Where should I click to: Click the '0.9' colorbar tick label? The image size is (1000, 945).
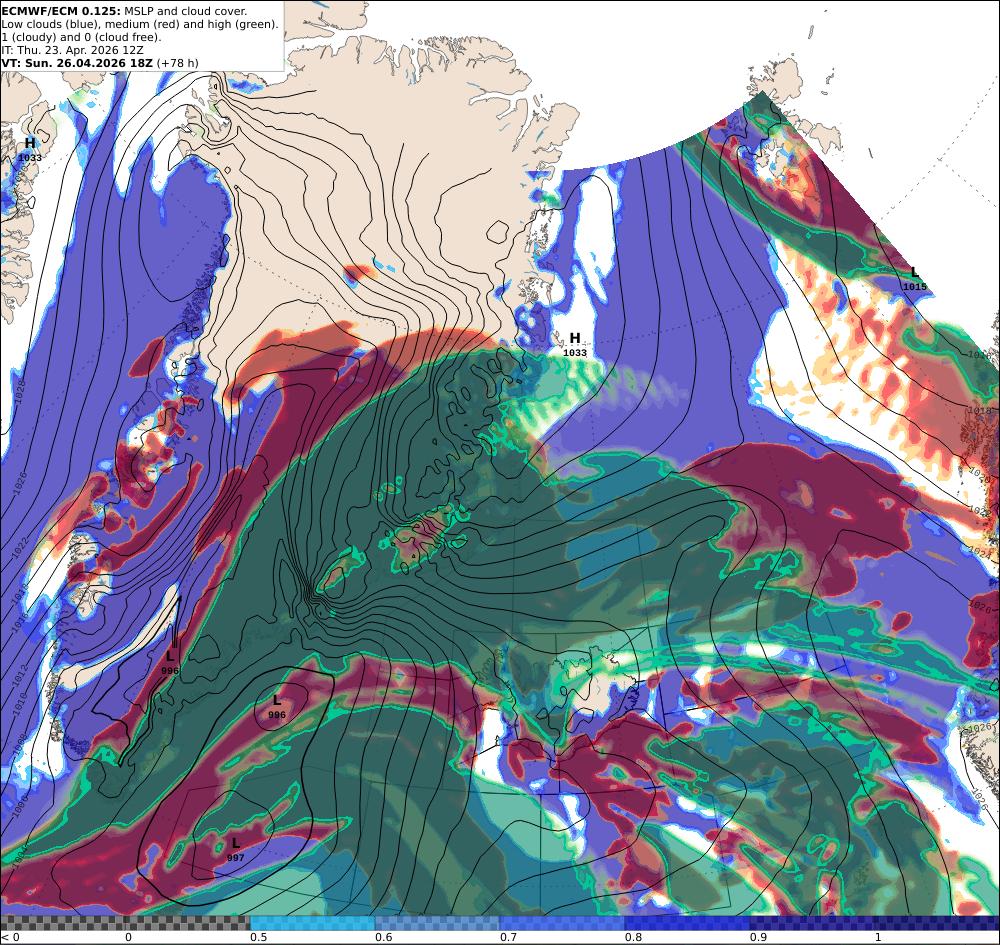click(758, 937)
